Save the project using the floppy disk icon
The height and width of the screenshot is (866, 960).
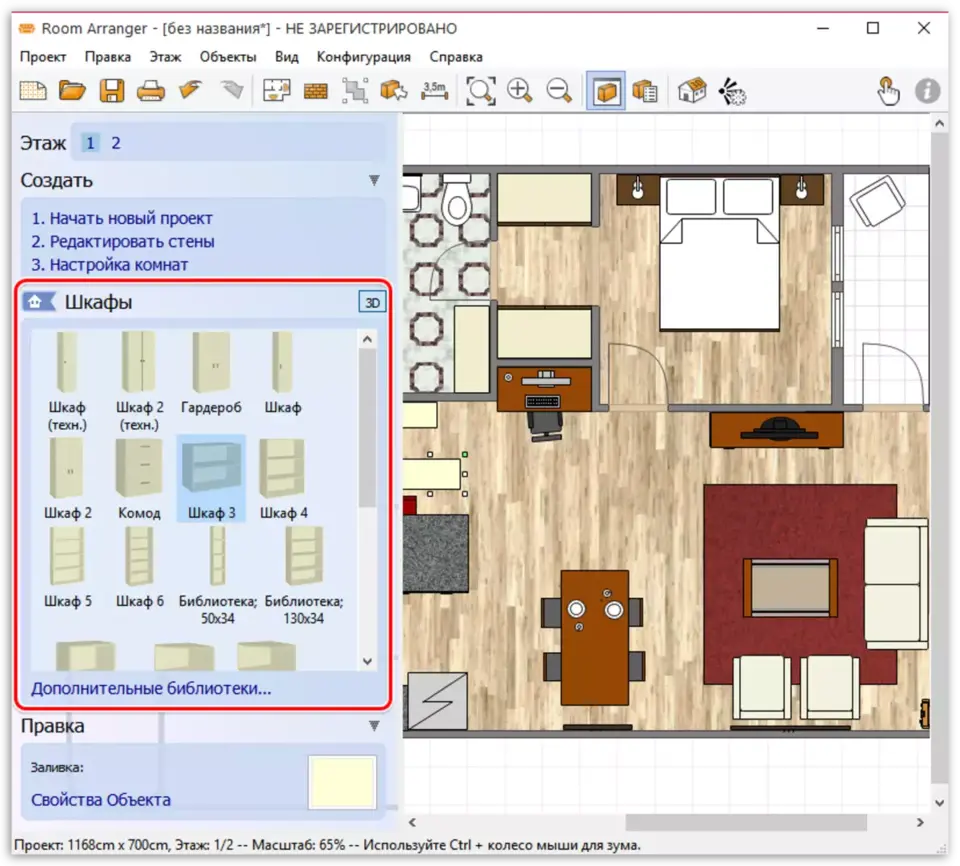pos(111,91)
